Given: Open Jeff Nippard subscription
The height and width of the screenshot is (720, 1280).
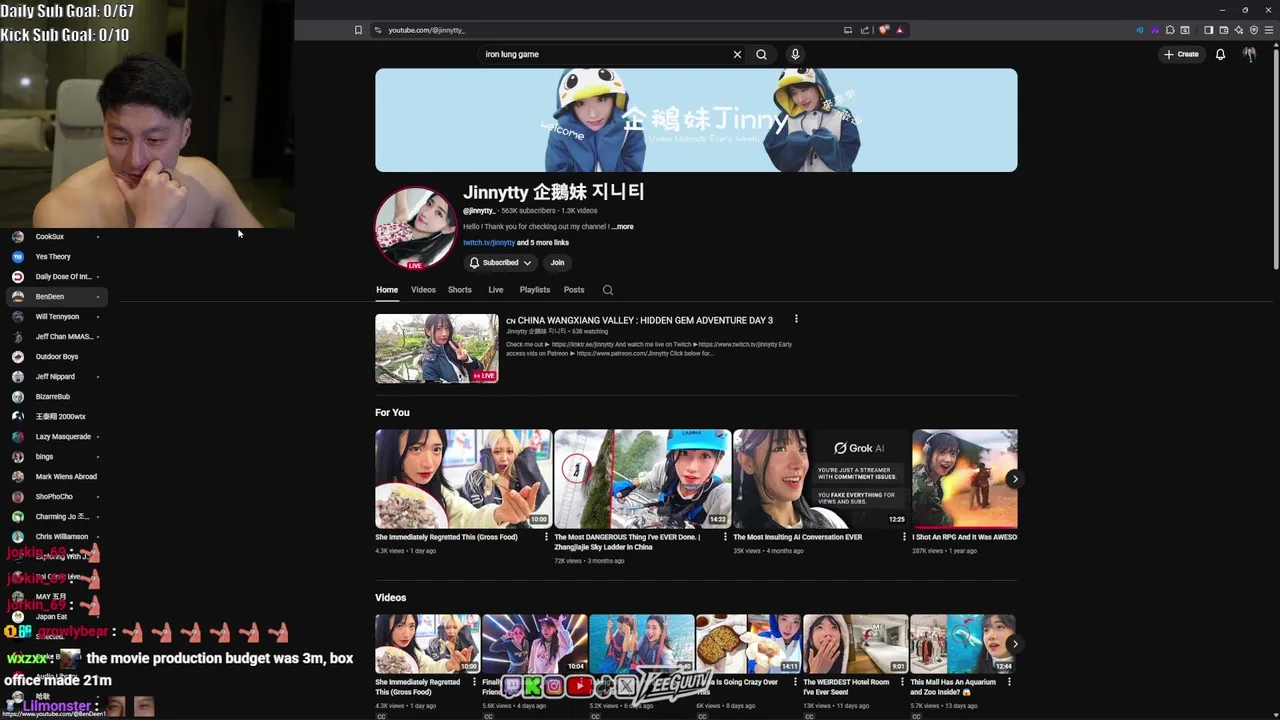Looking at the screenshot, I should (56, 377).
